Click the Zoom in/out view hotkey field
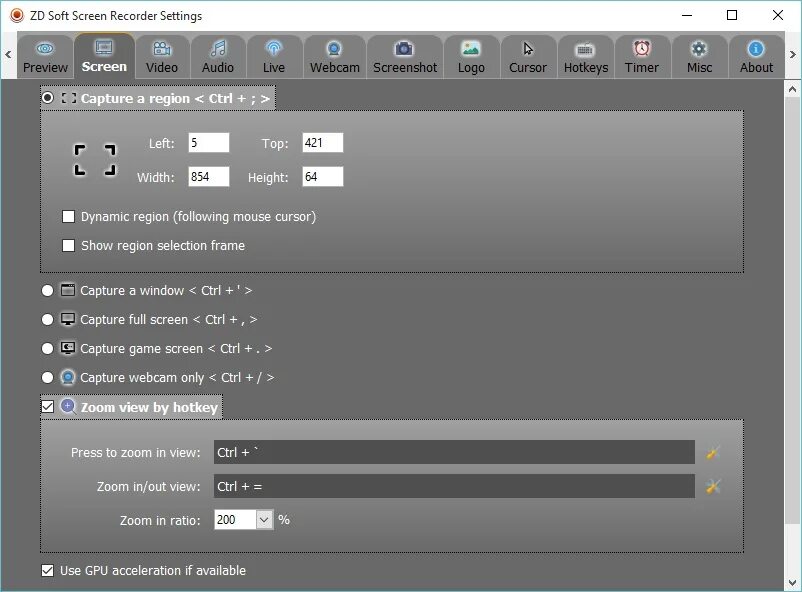The image size is (802, 592). [x=454, y=486]
